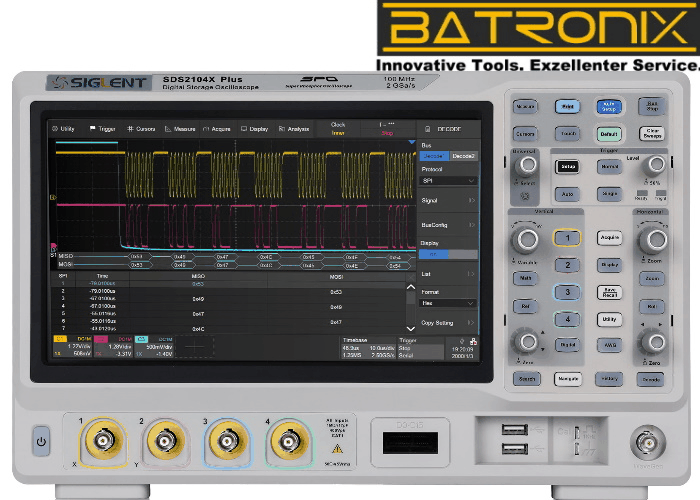Open the C1 channel info box
Screen dimensions: 700x500
coord(72,346)
